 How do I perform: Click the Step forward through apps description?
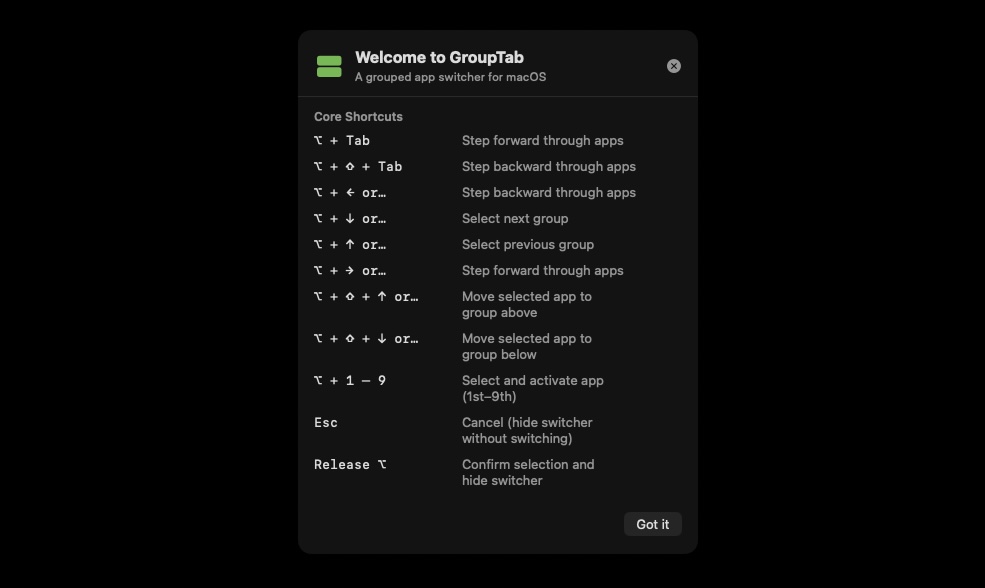542,140
